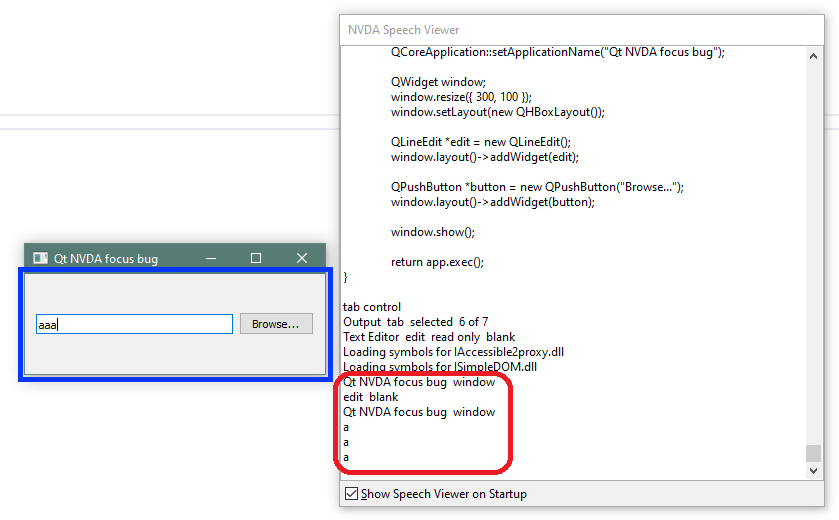This screenshot has height=520, width=839.
Task: Click the "return app.exec();" code line
Action: [437, 262]
